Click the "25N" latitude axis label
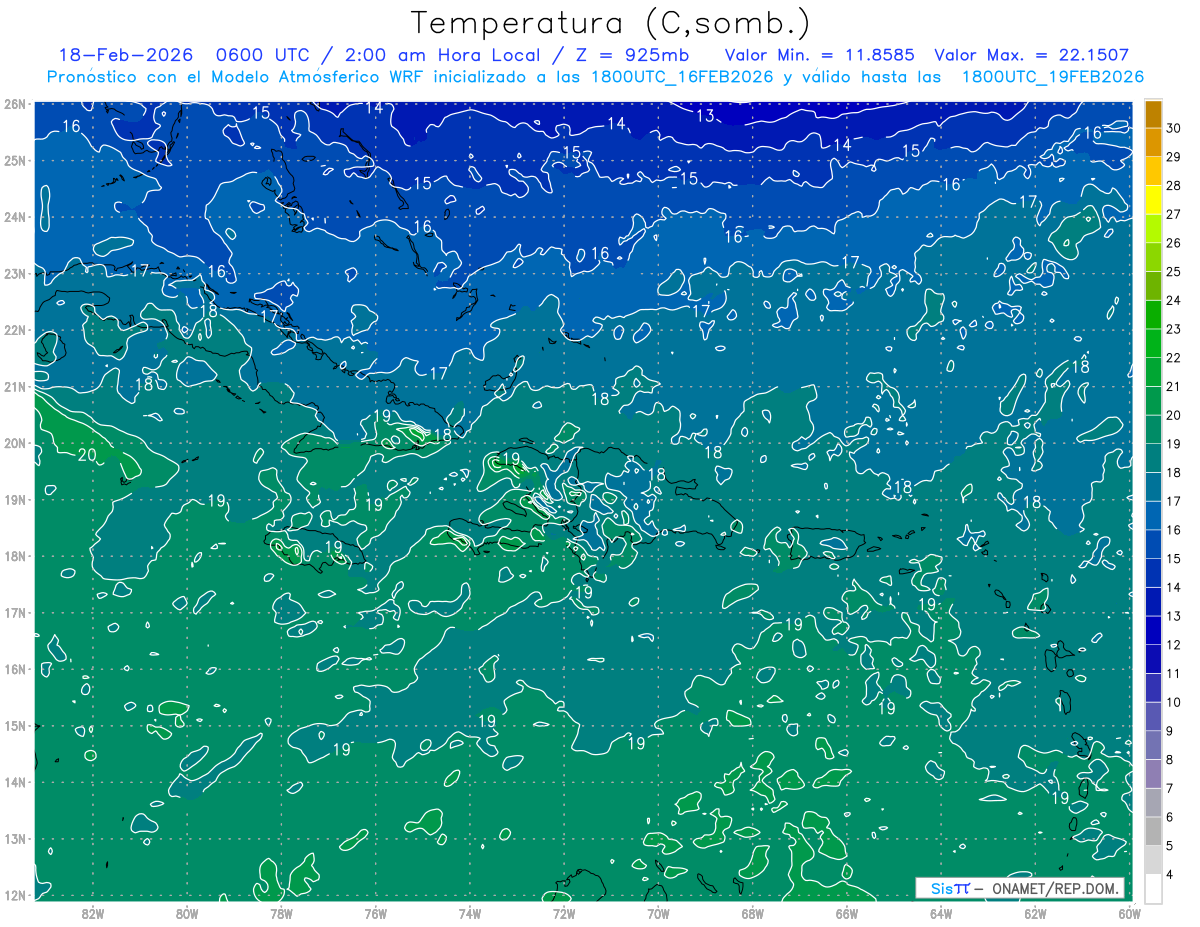1200x927 pixels. [15, 160]
